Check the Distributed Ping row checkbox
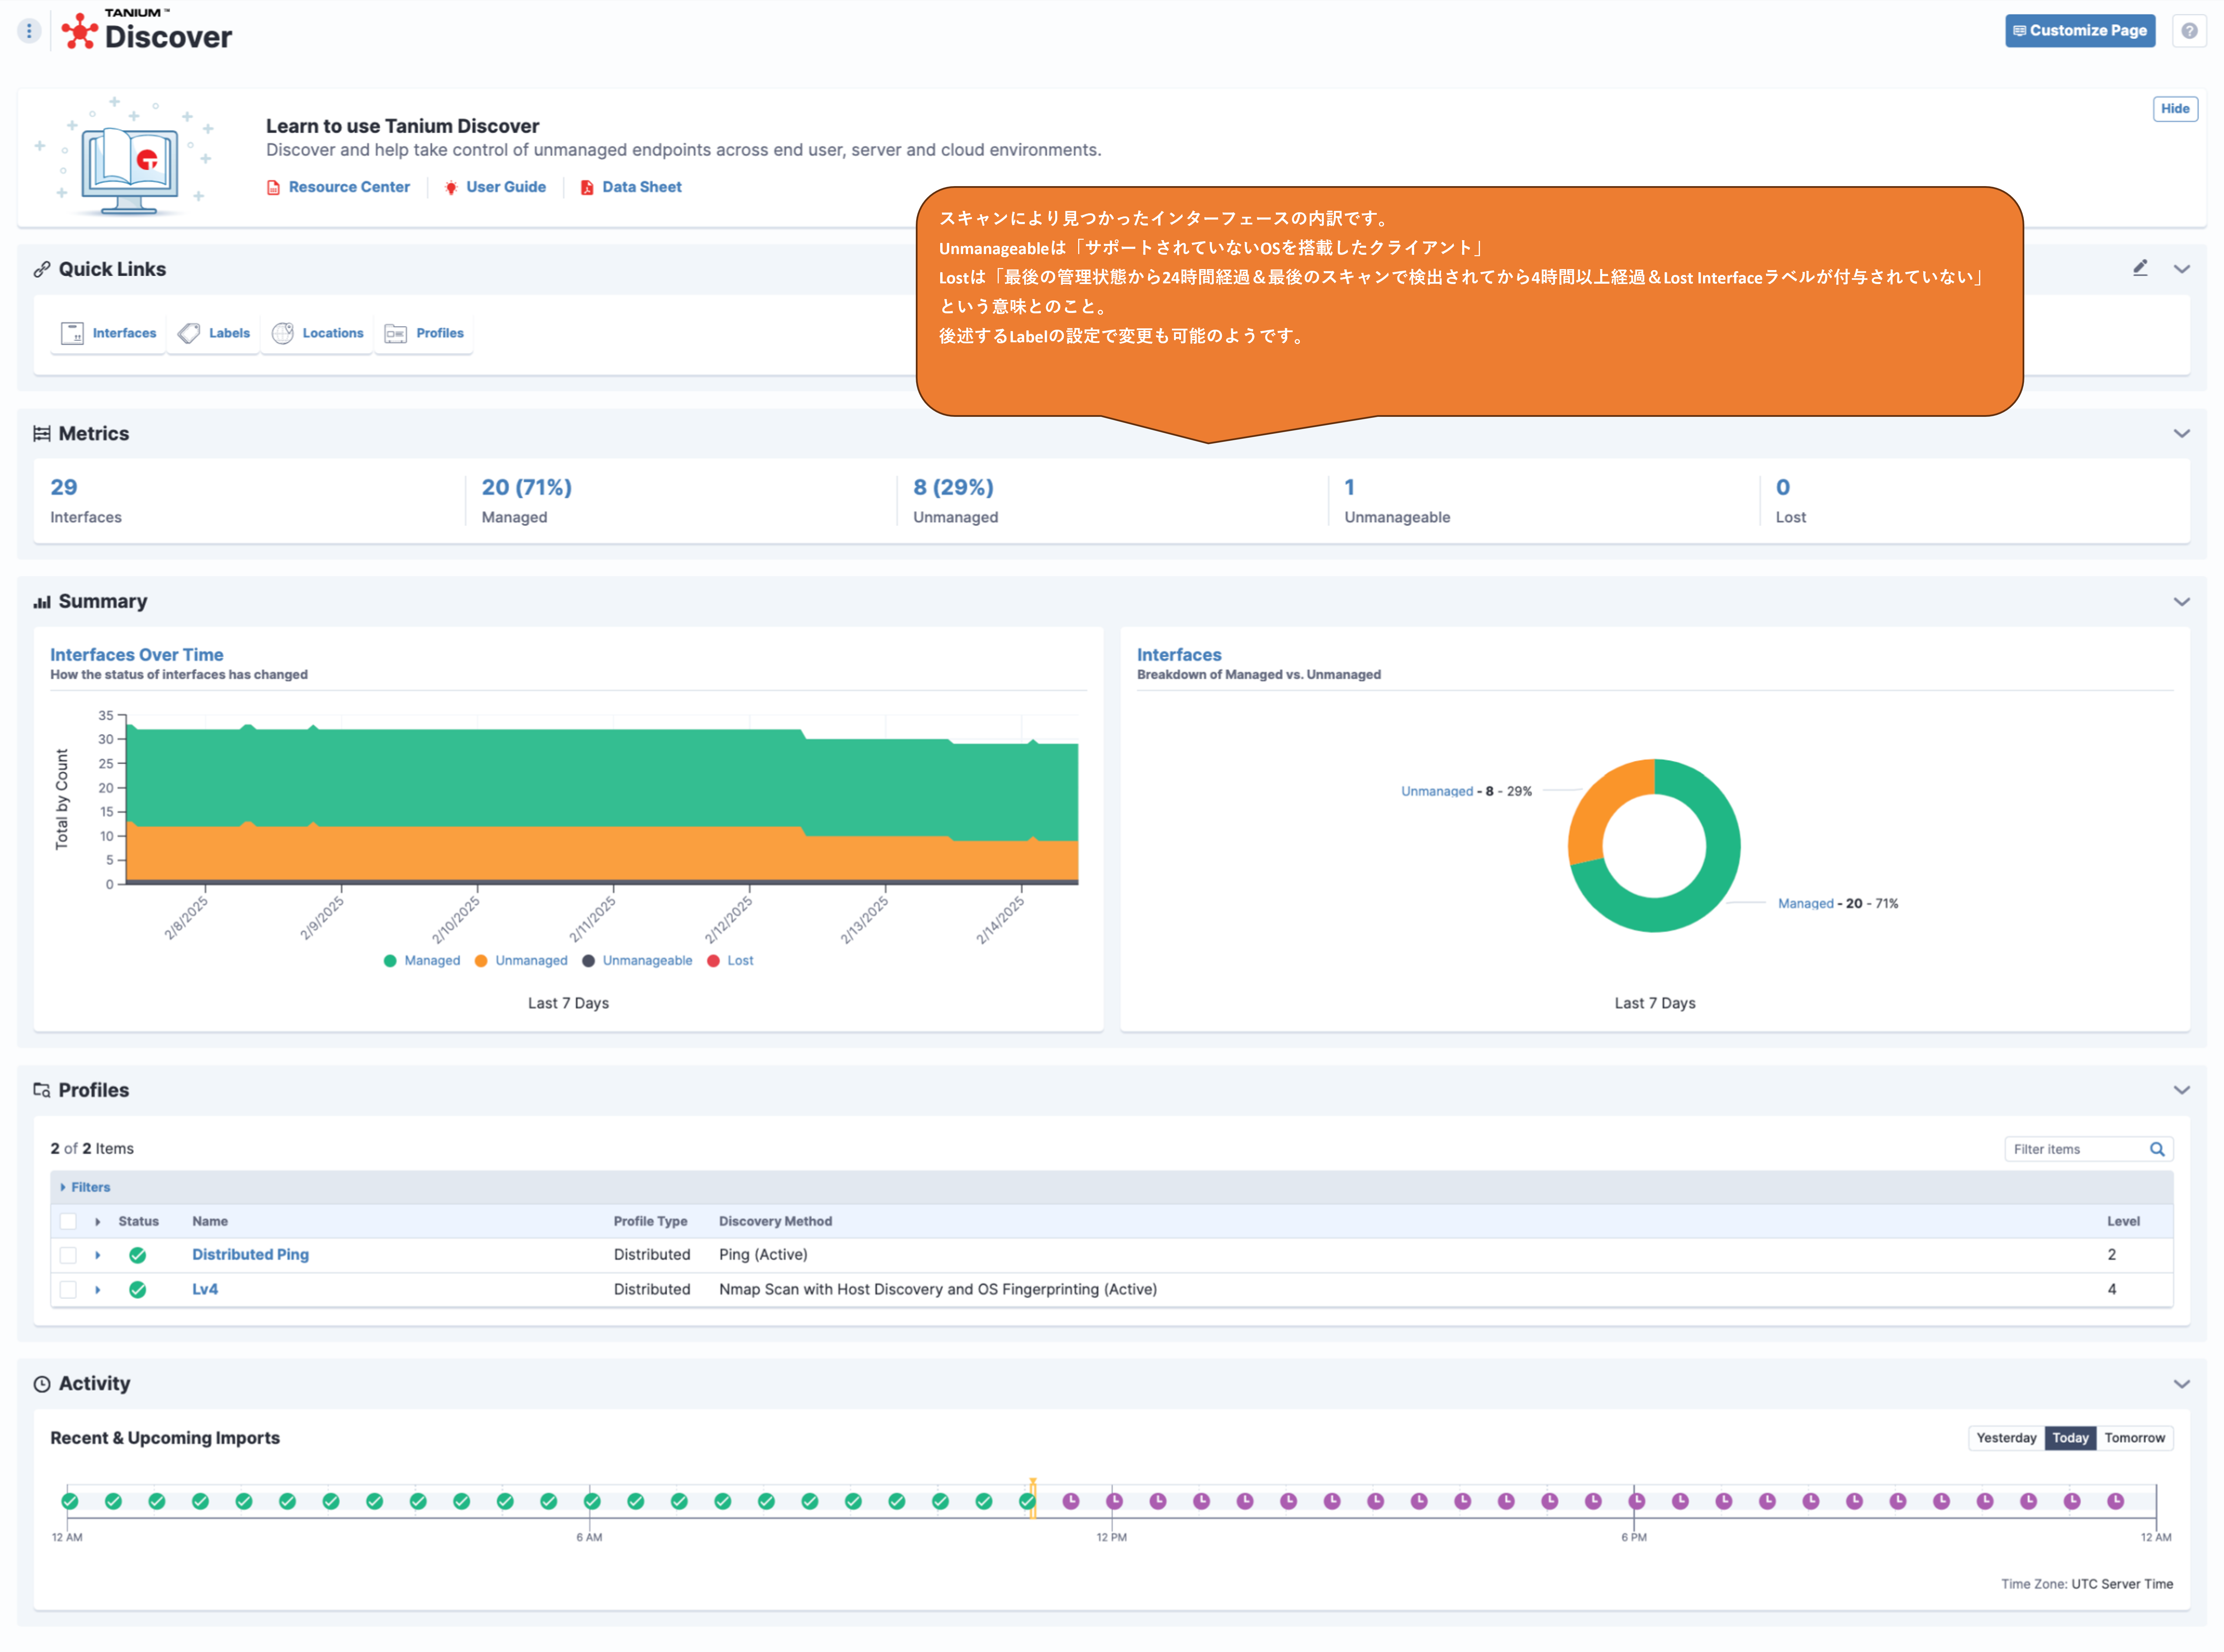The image size is (2224, 1652). (68, 1255)
